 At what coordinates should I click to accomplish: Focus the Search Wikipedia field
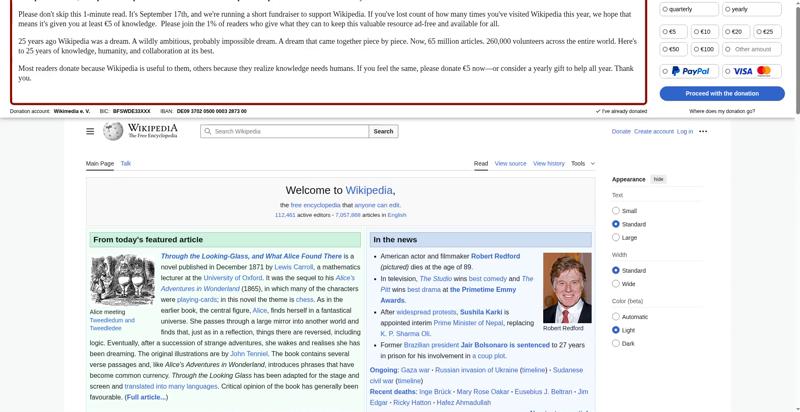click(284, 132)
